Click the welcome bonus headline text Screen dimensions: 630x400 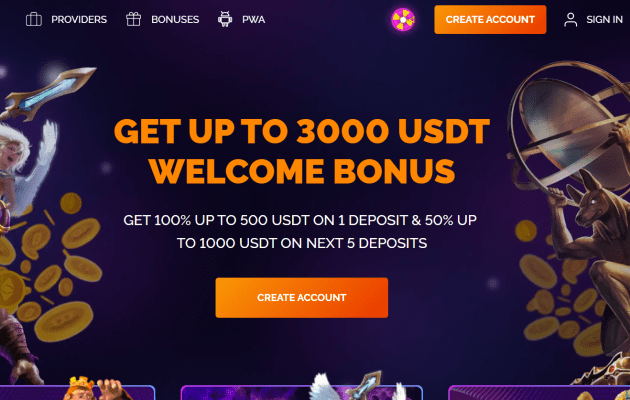(302, 151)
